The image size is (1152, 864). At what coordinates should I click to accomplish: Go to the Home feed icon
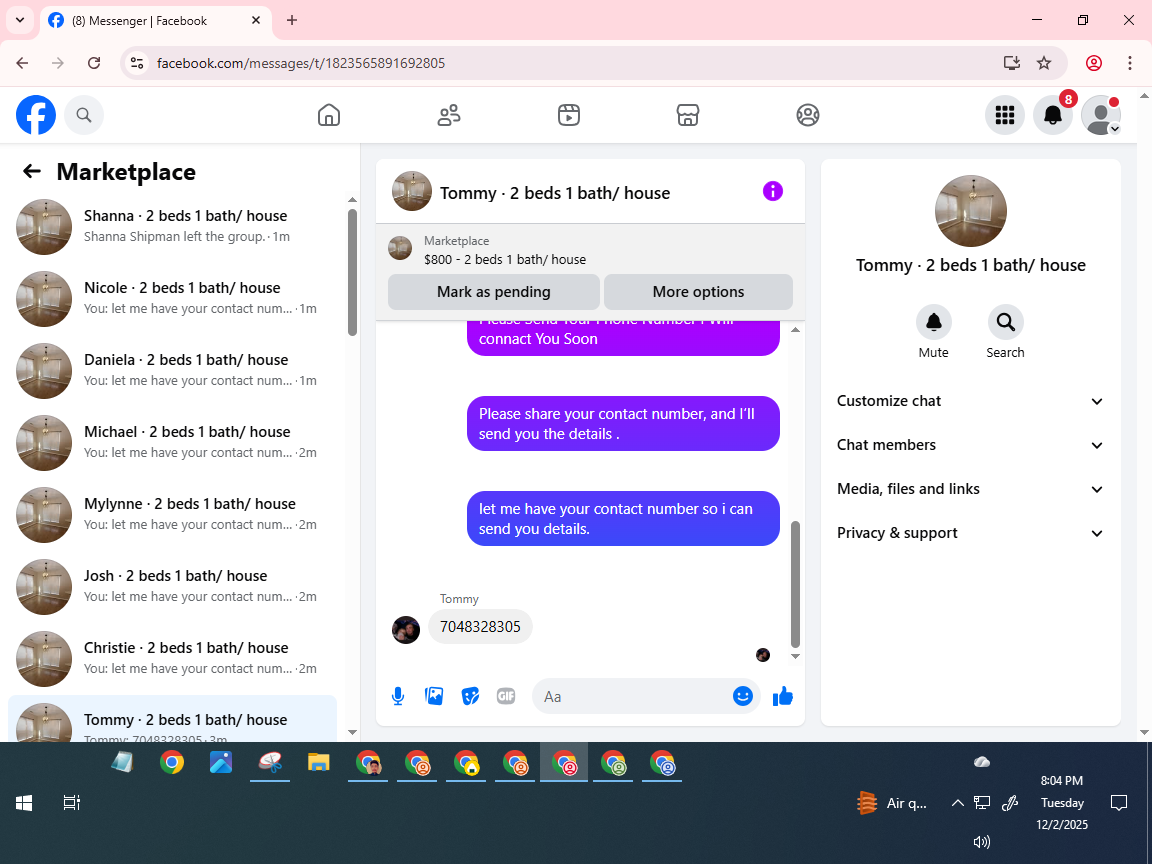(328, 115)
